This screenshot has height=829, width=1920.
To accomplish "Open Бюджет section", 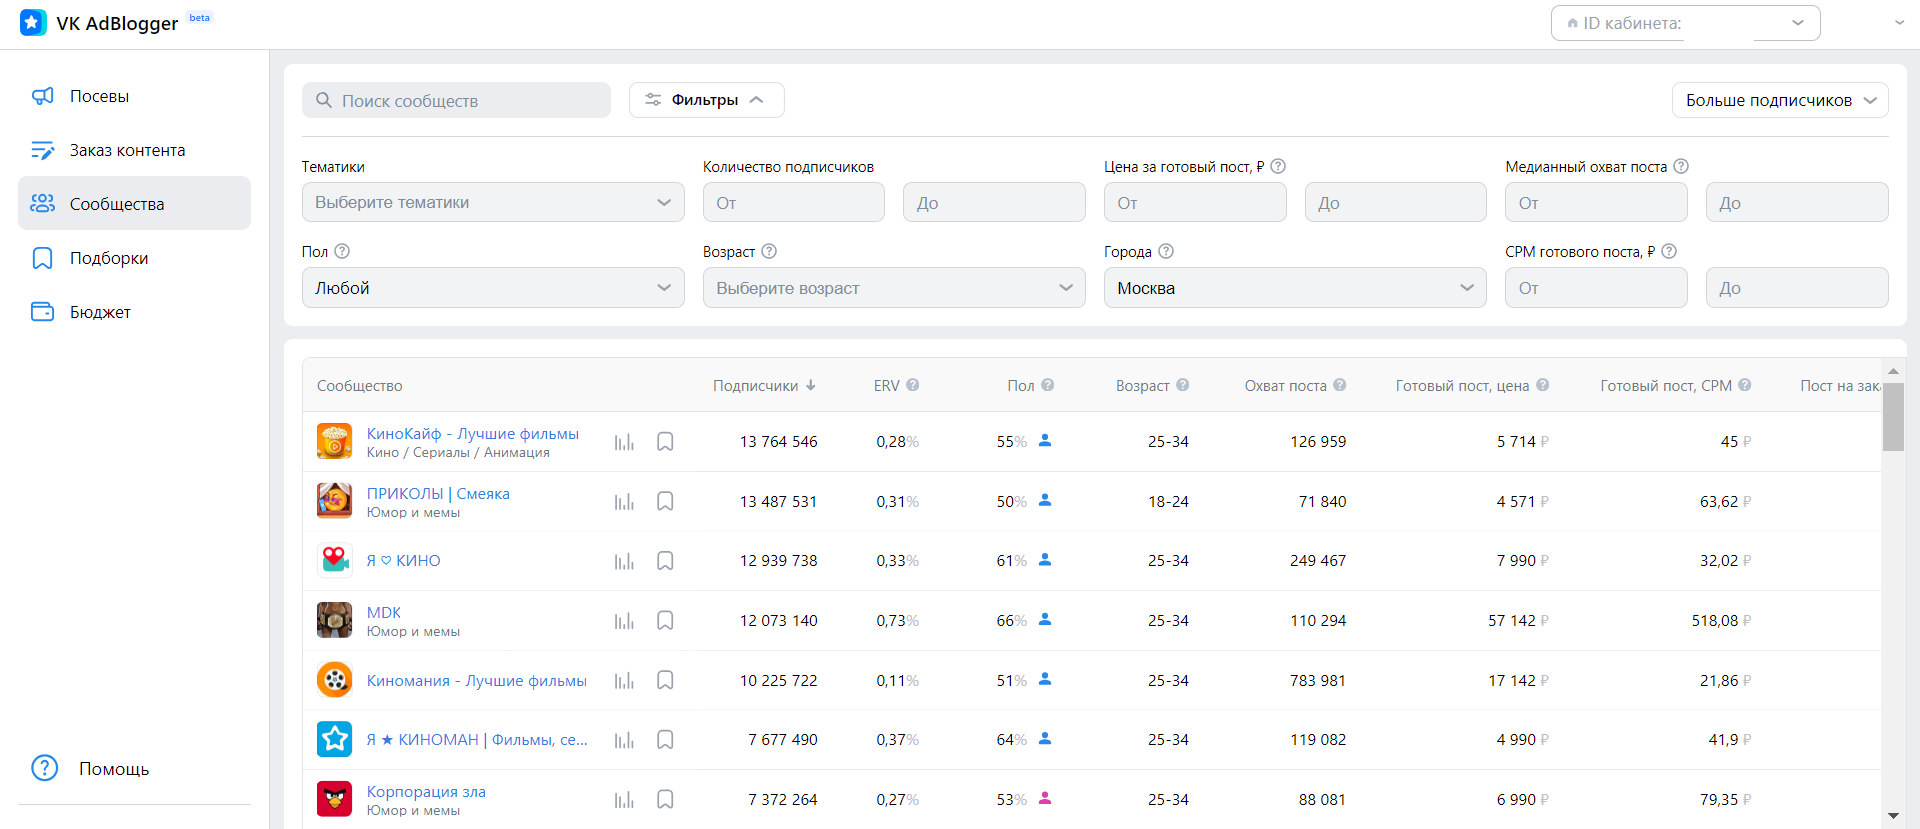I will (x=134, y=312).
